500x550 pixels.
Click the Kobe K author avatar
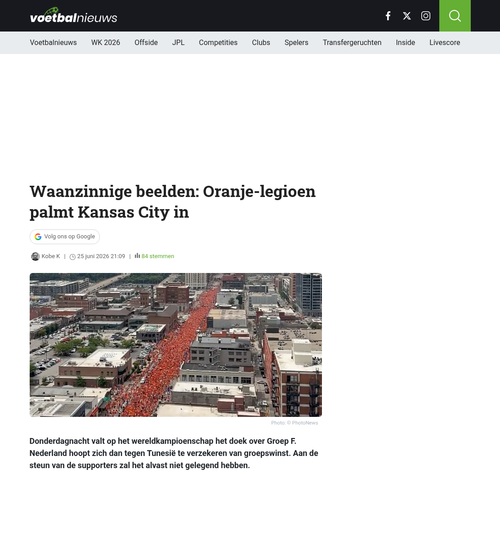[35, 256]
